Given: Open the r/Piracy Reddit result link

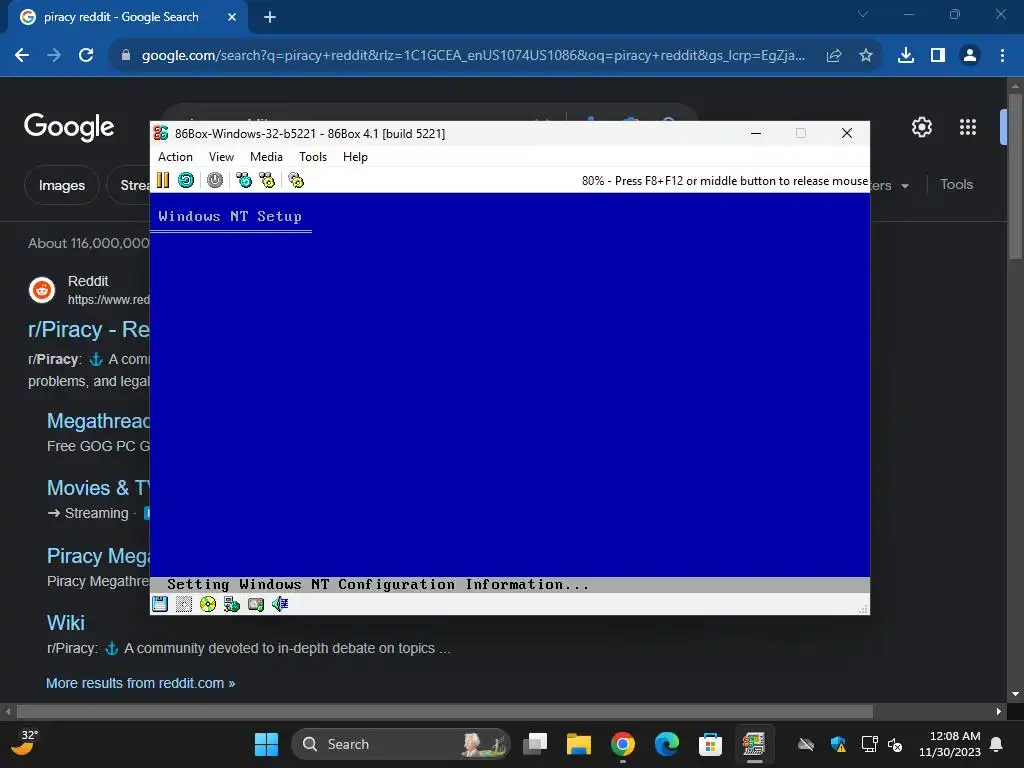Looking at the screenshot, I should point(89,329).
